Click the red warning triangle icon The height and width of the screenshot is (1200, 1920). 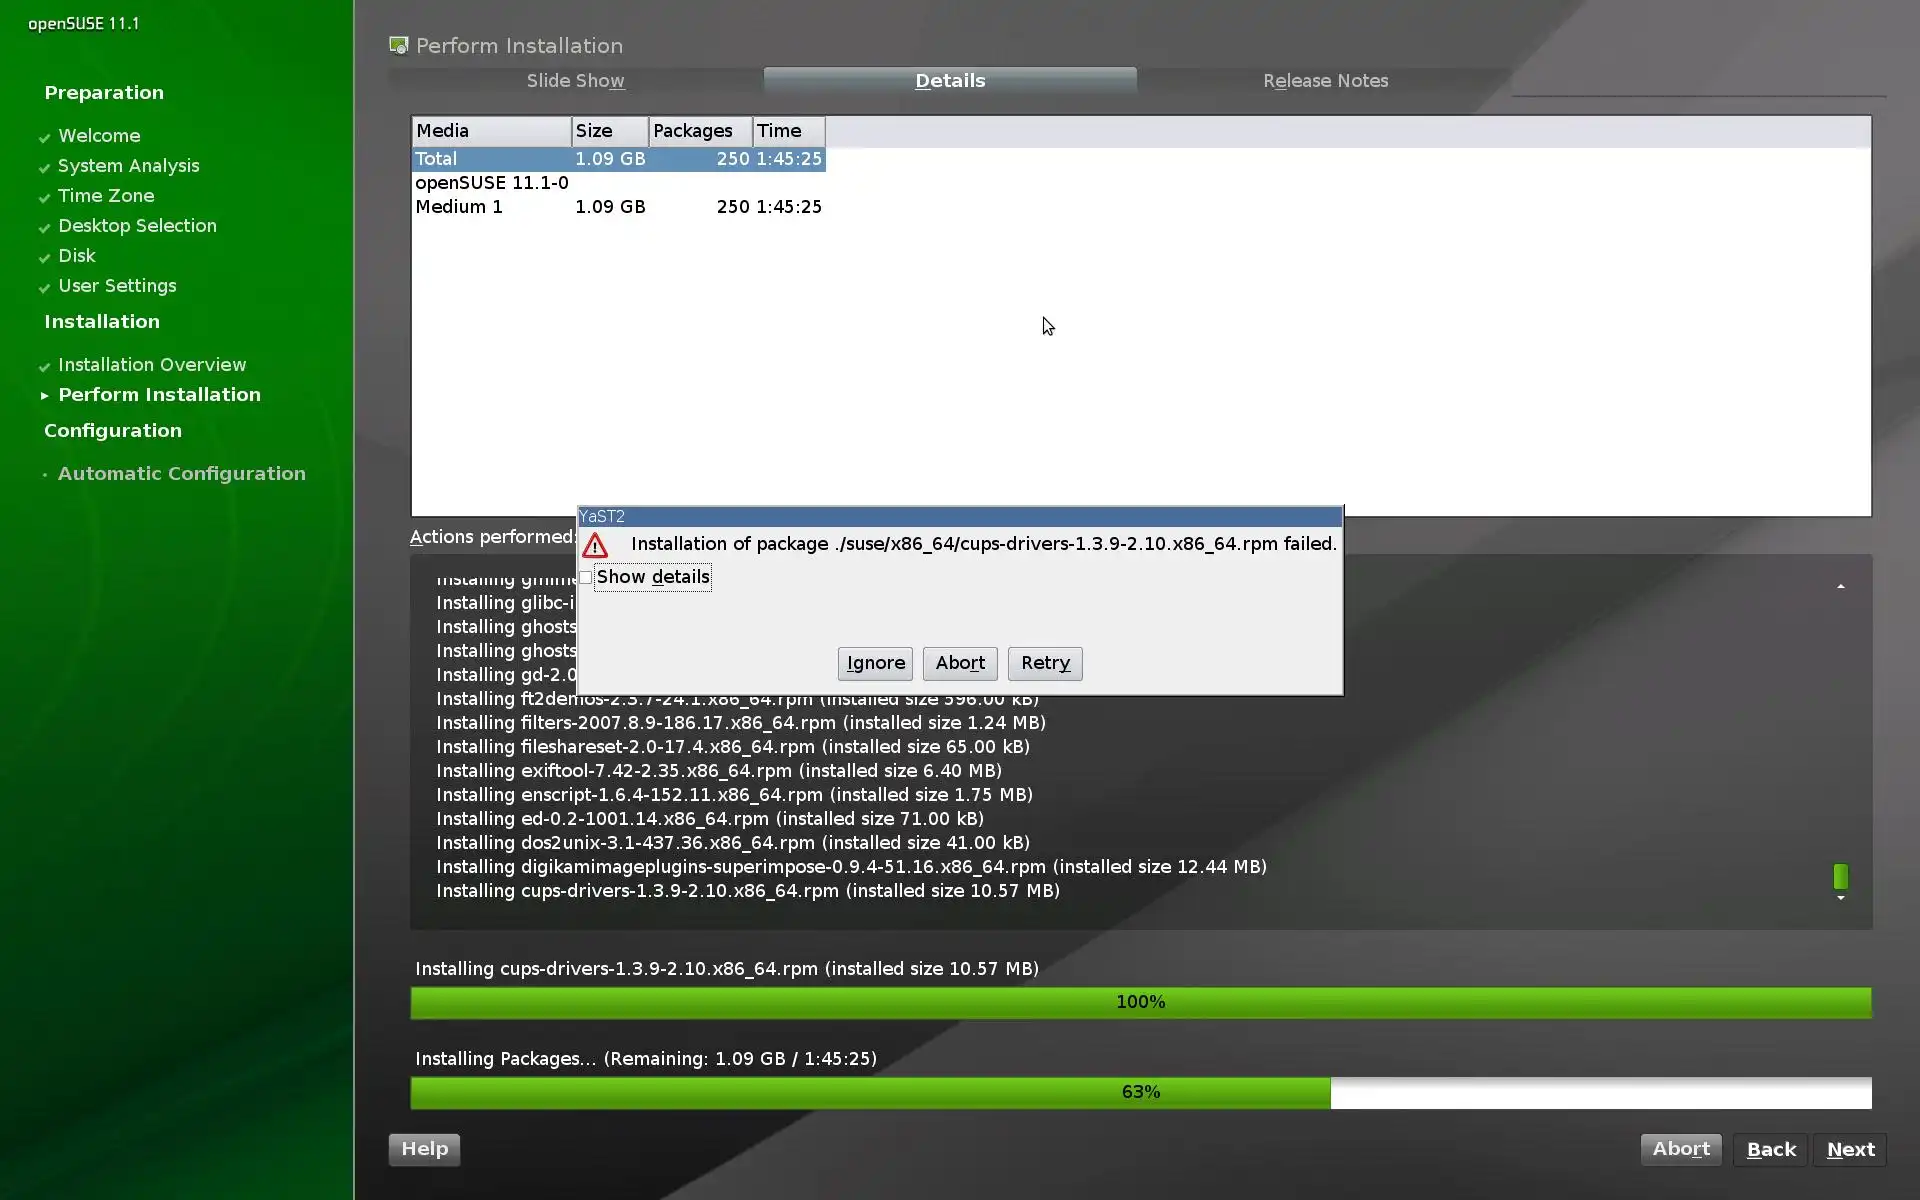click(595, 546)
